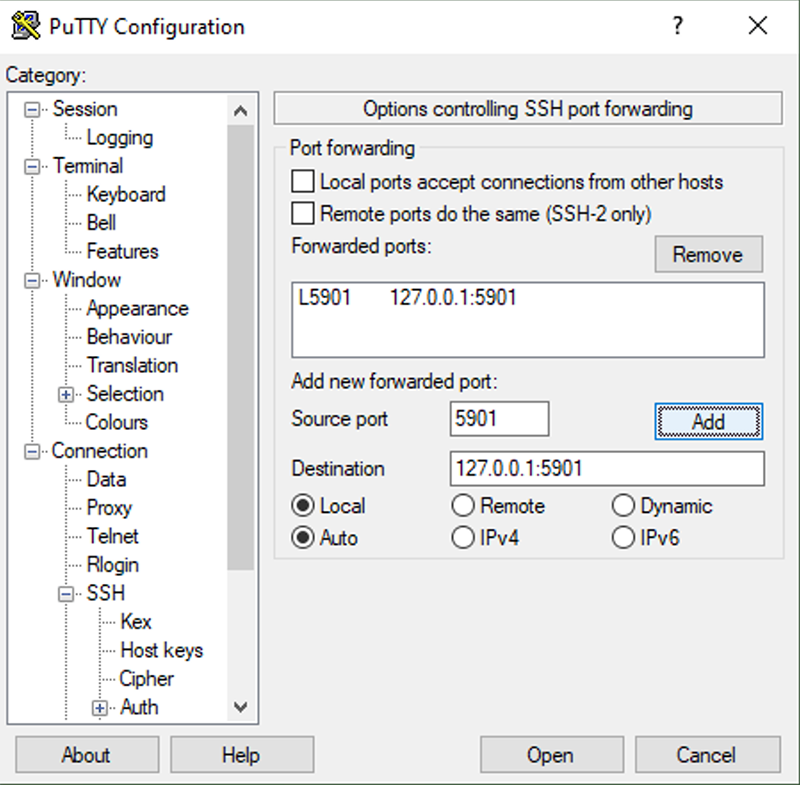Expand the Auth tree node
The height and width of the screenshot is (785, 800).
point(100,708)
